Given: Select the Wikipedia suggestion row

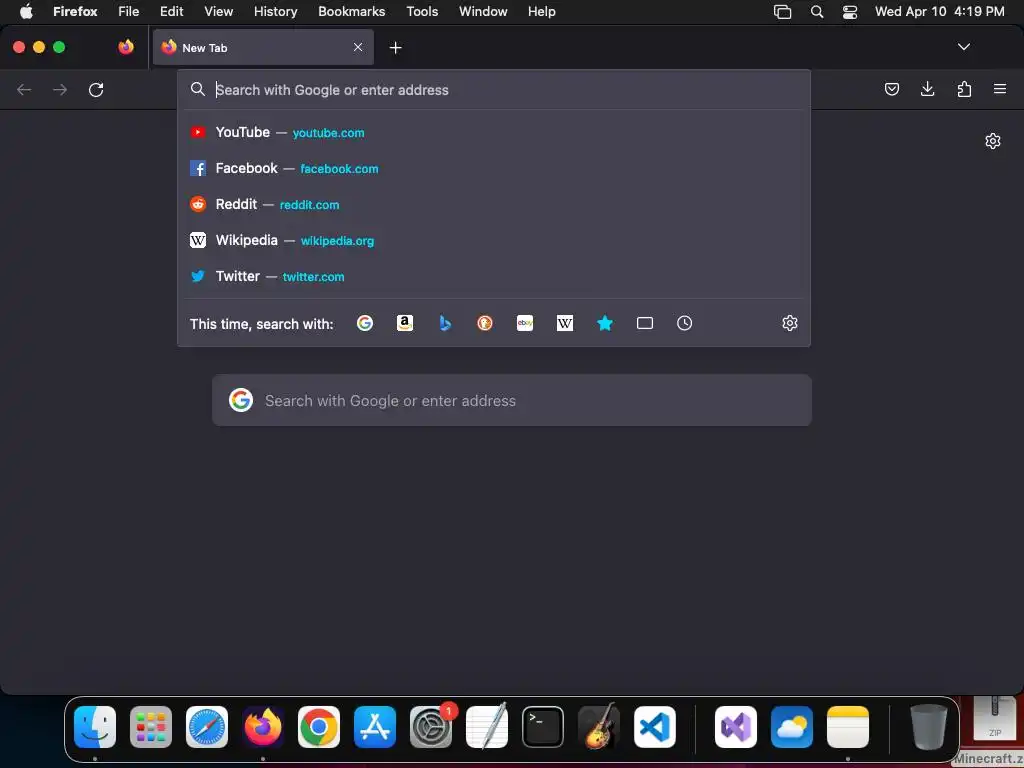Looking at the screenshot, I should pyautogui.click(x=494, y=240).
